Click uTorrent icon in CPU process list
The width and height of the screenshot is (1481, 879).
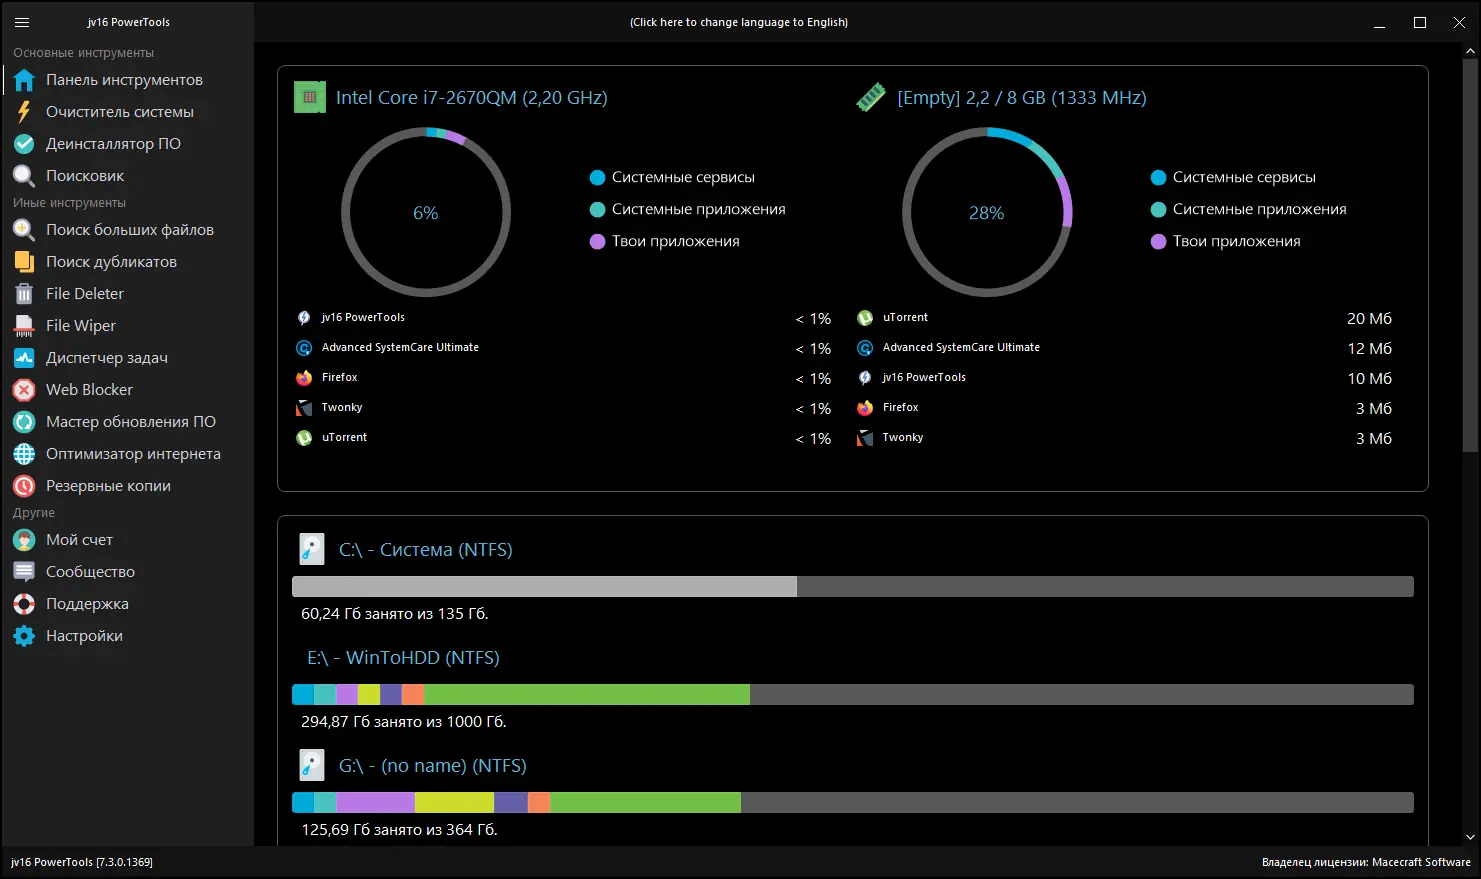click(304, 438)
